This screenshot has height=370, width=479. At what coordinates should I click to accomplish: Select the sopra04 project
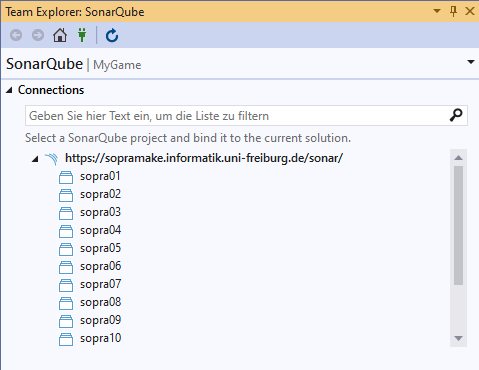coord(100,230)
